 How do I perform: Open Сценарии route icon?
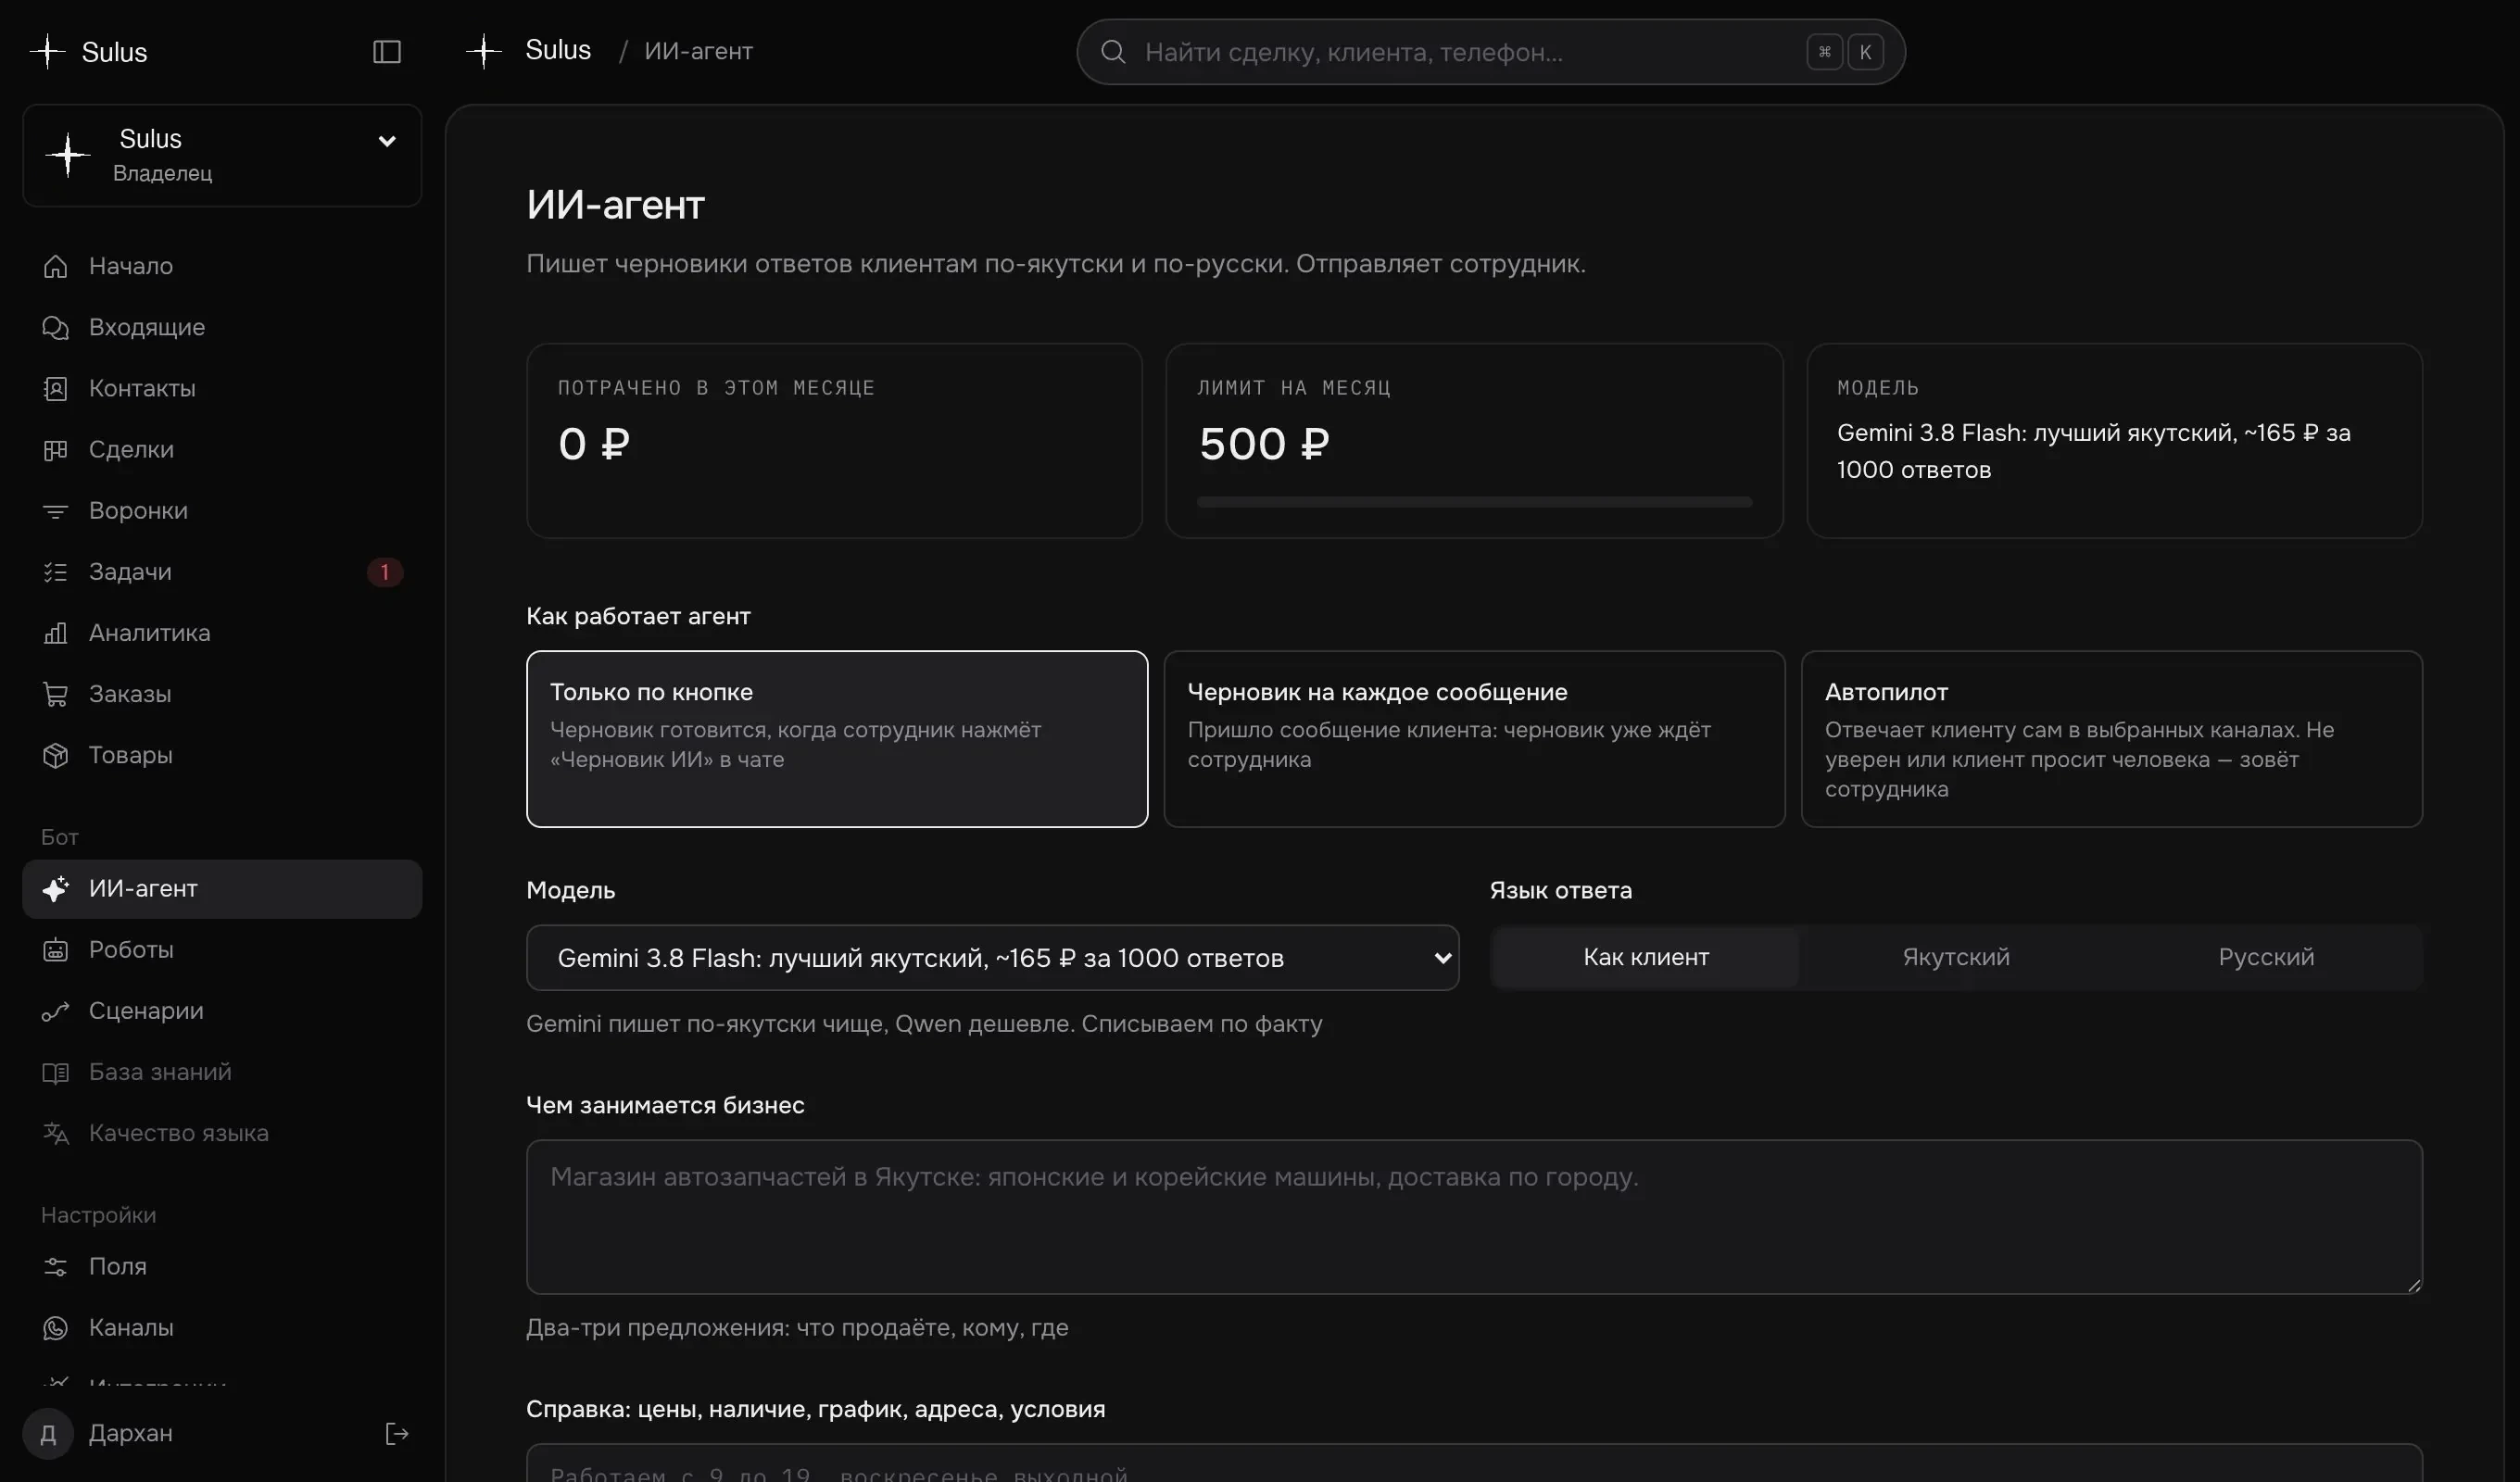pos(55,1011)
